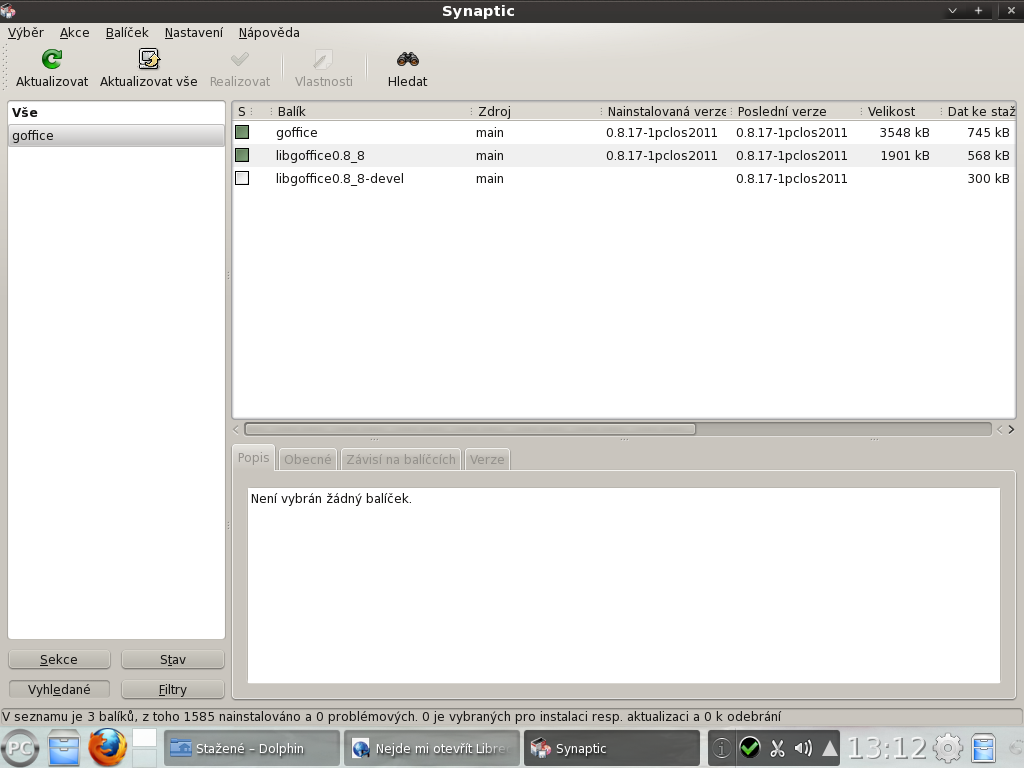
Task: Click the Vlastnosti properties icon
Action: (x=323, y=59)
